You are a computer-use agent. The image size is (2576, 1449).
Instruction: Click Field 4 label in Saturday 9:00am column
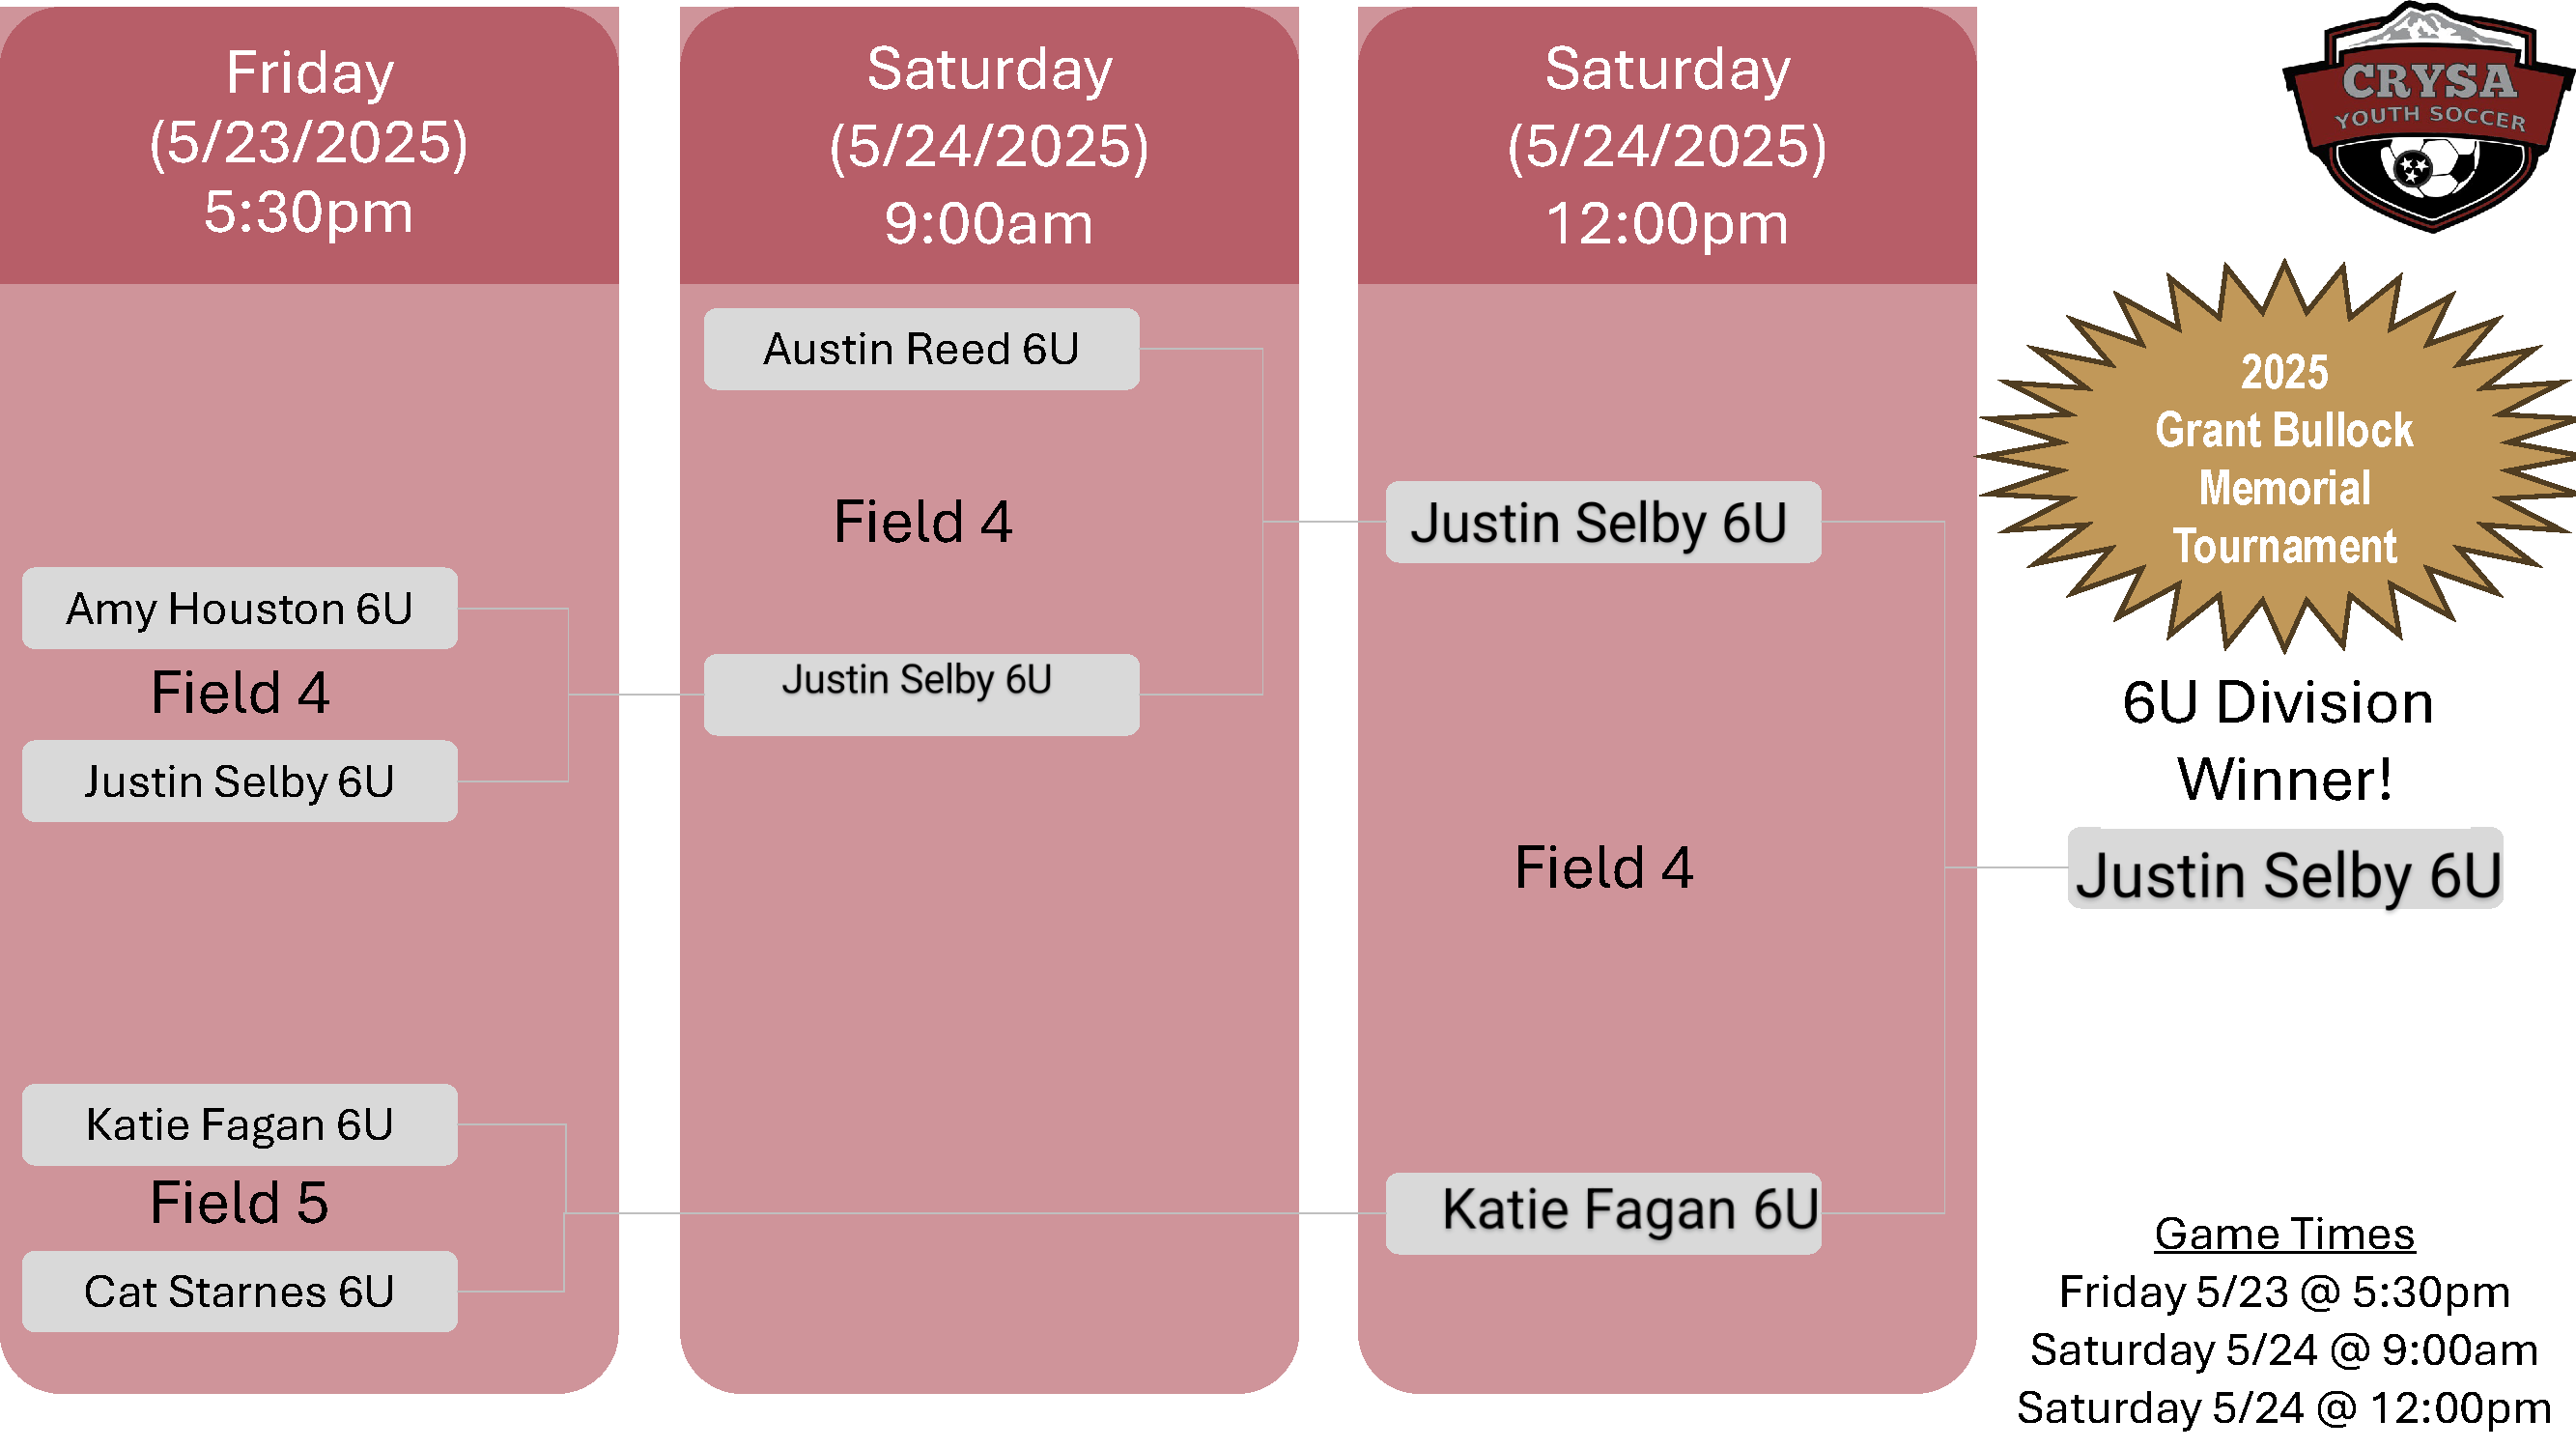pyautogui.click(x=923, y=522)
